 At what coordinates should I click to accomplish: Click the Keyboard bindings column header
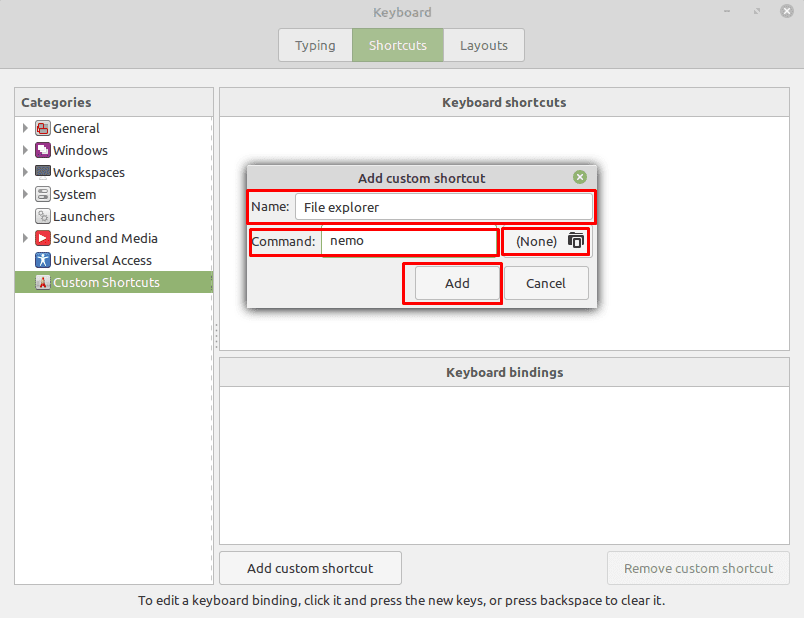tap(504, 372)
